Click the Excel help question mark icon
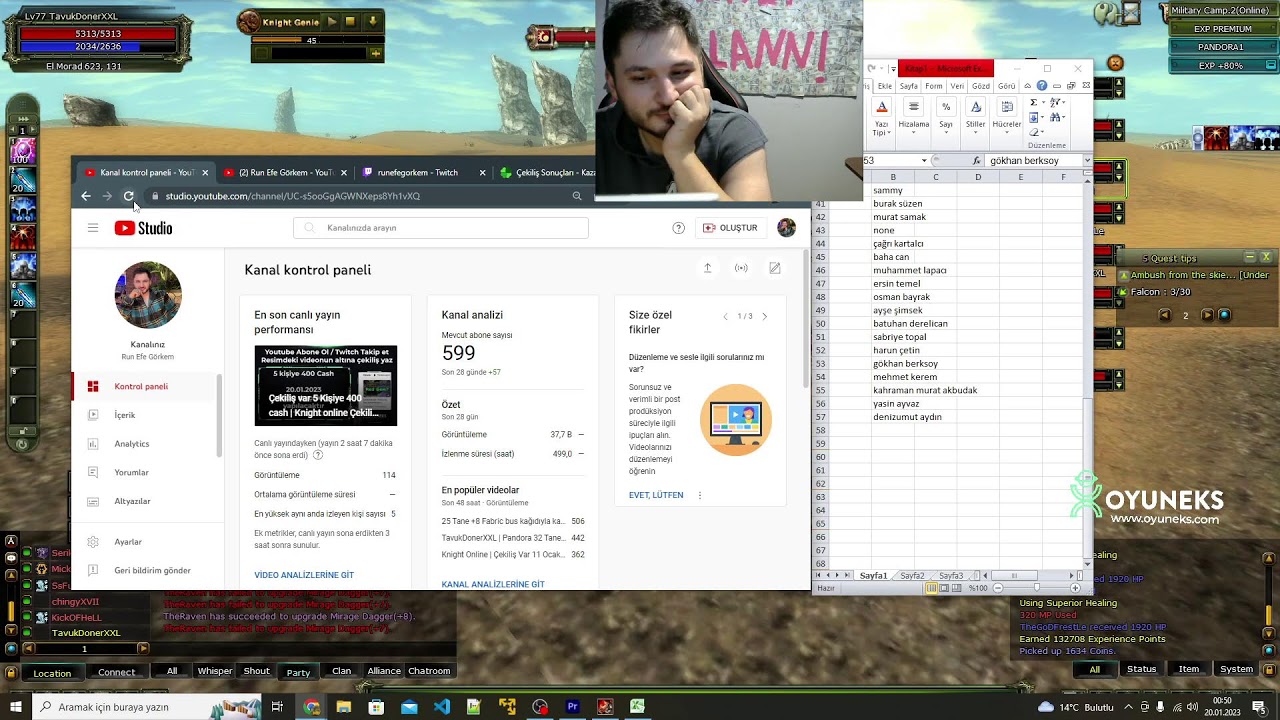 (1042, 86)
